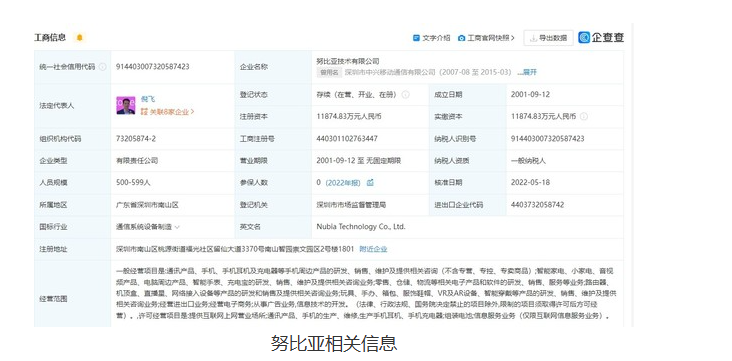The width and height of the screenshot is (732, 361).
Task: Click the 企查查 logo
Action: 601,38
